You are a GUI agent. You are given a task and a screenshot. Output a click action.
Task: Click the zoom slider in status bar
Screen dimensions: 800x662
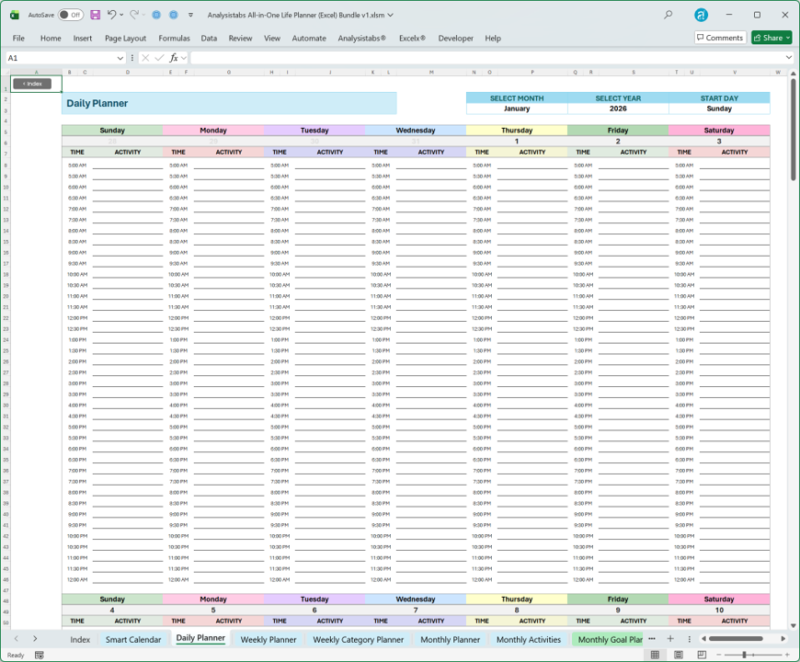744,655
